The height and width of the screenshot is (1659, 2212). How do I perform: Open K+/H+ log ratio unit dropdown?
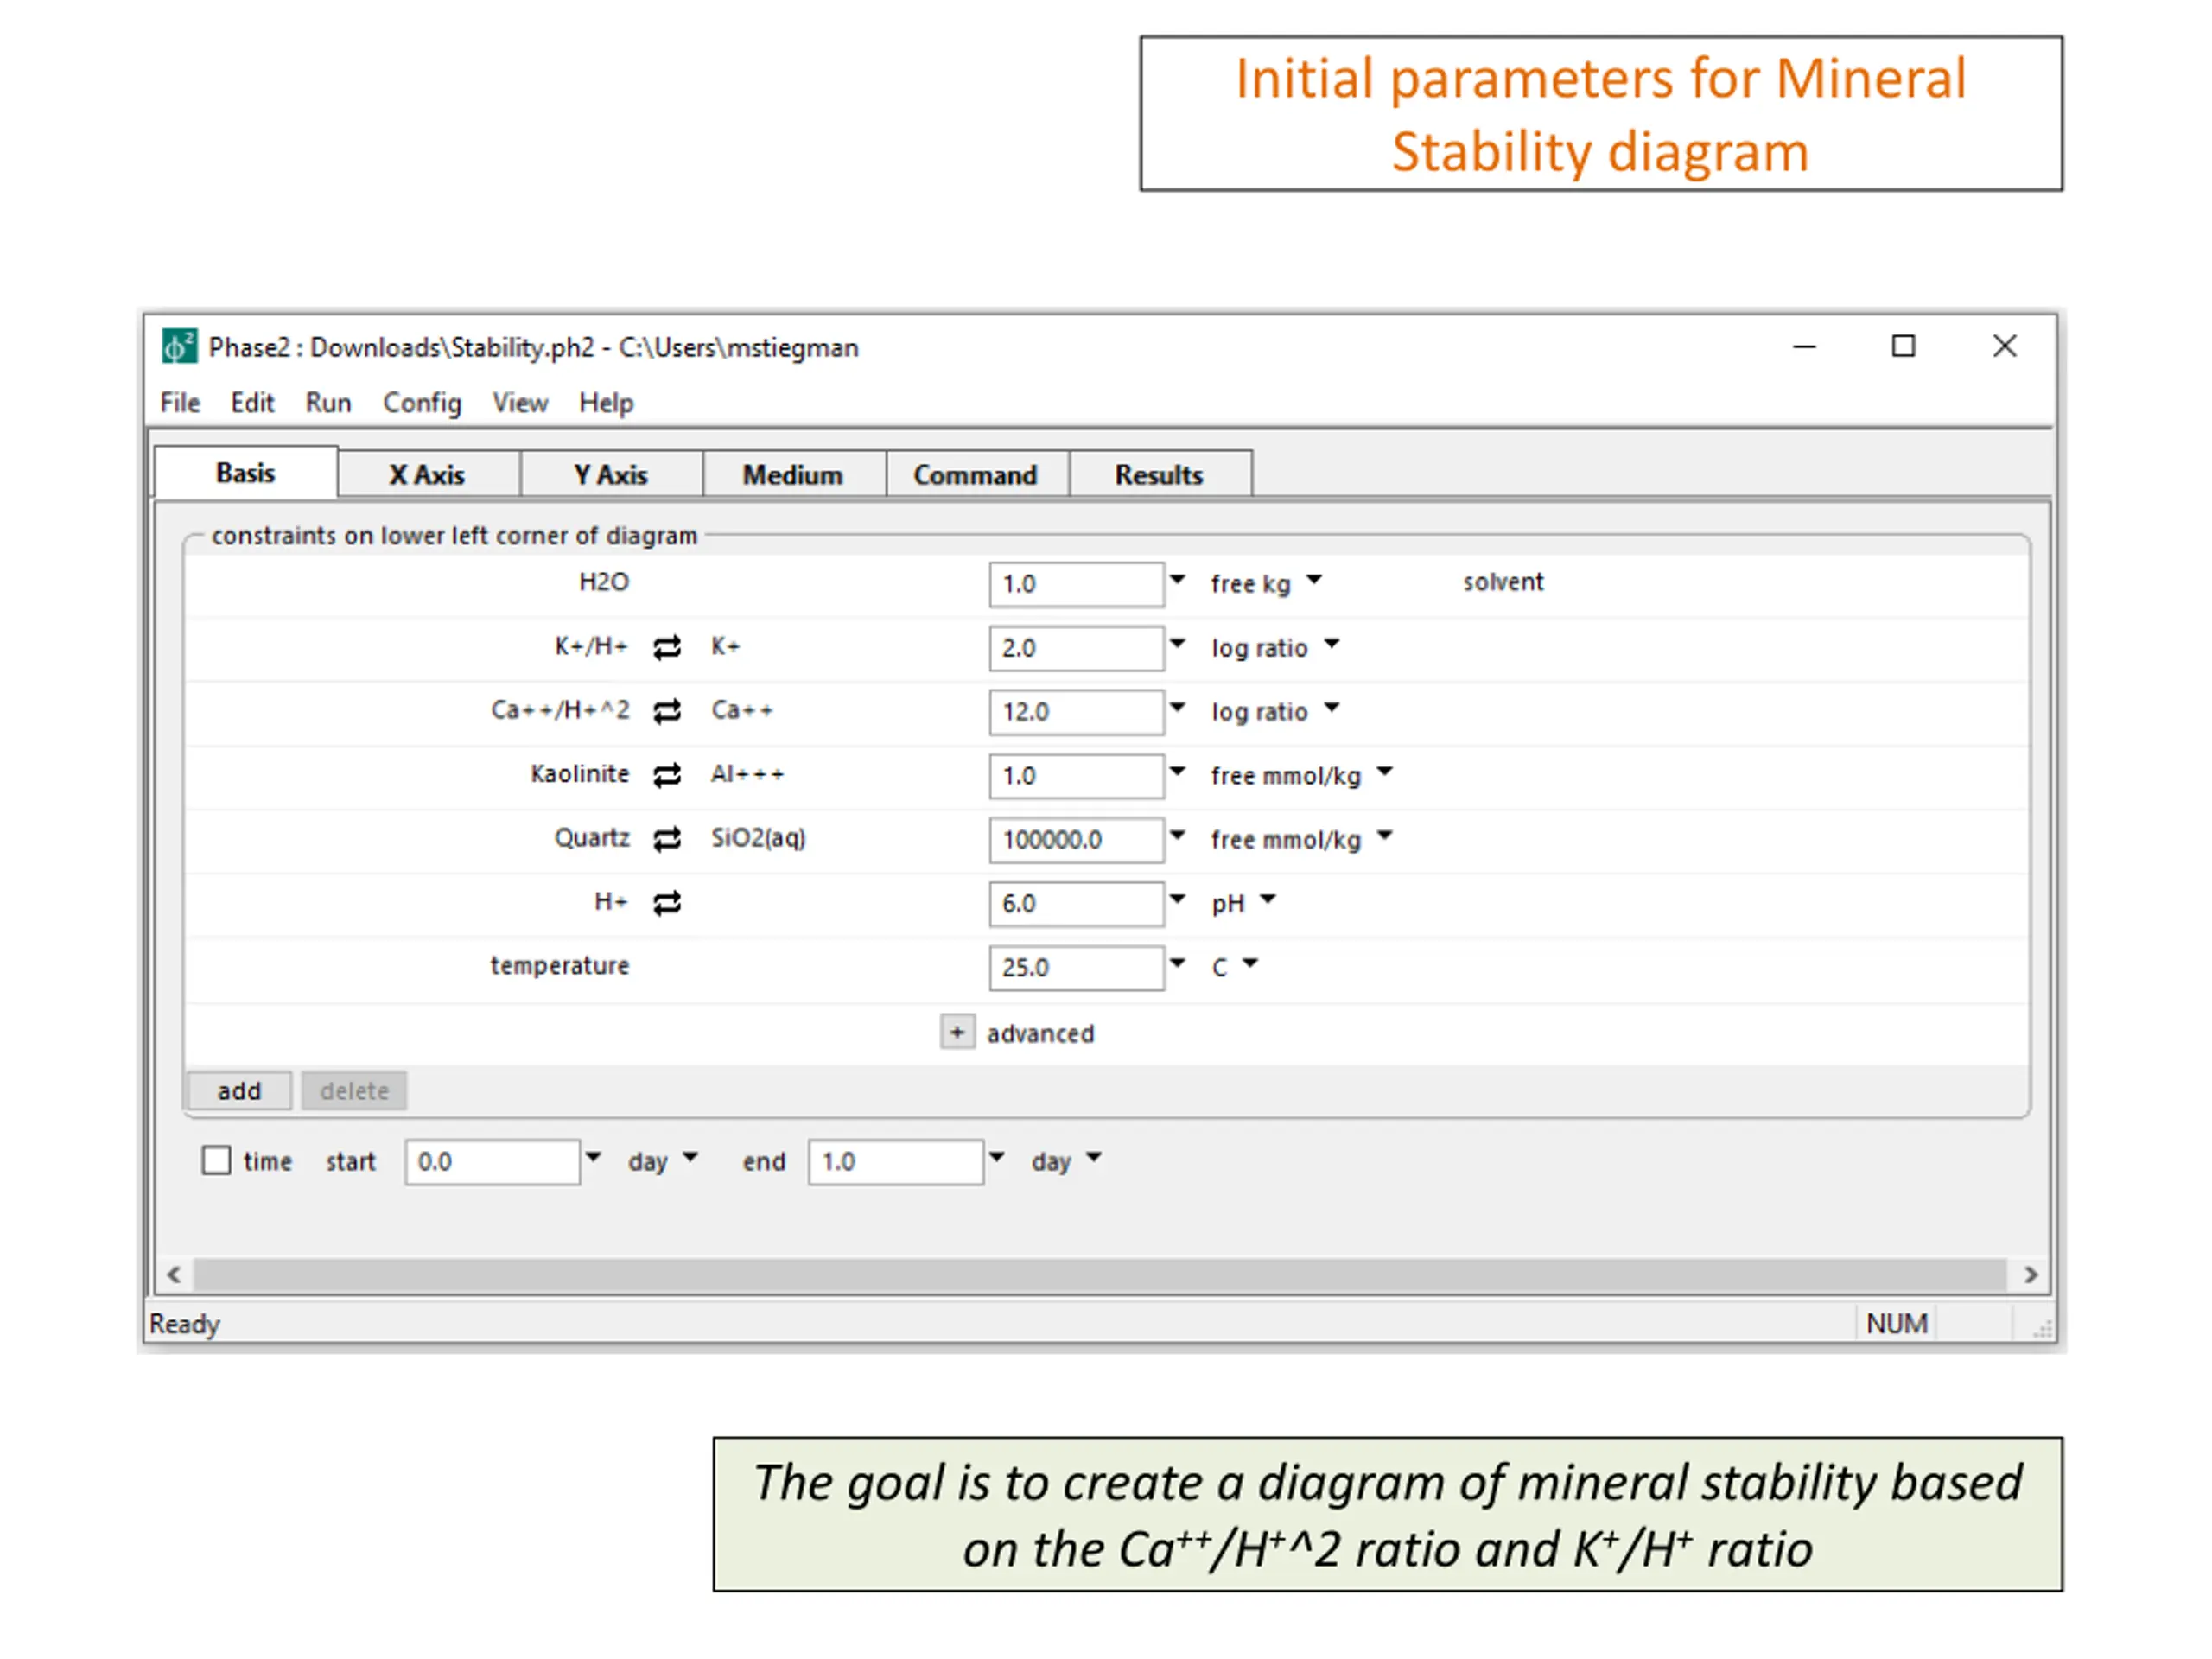pyautogui.click(x=1331, y=644)
